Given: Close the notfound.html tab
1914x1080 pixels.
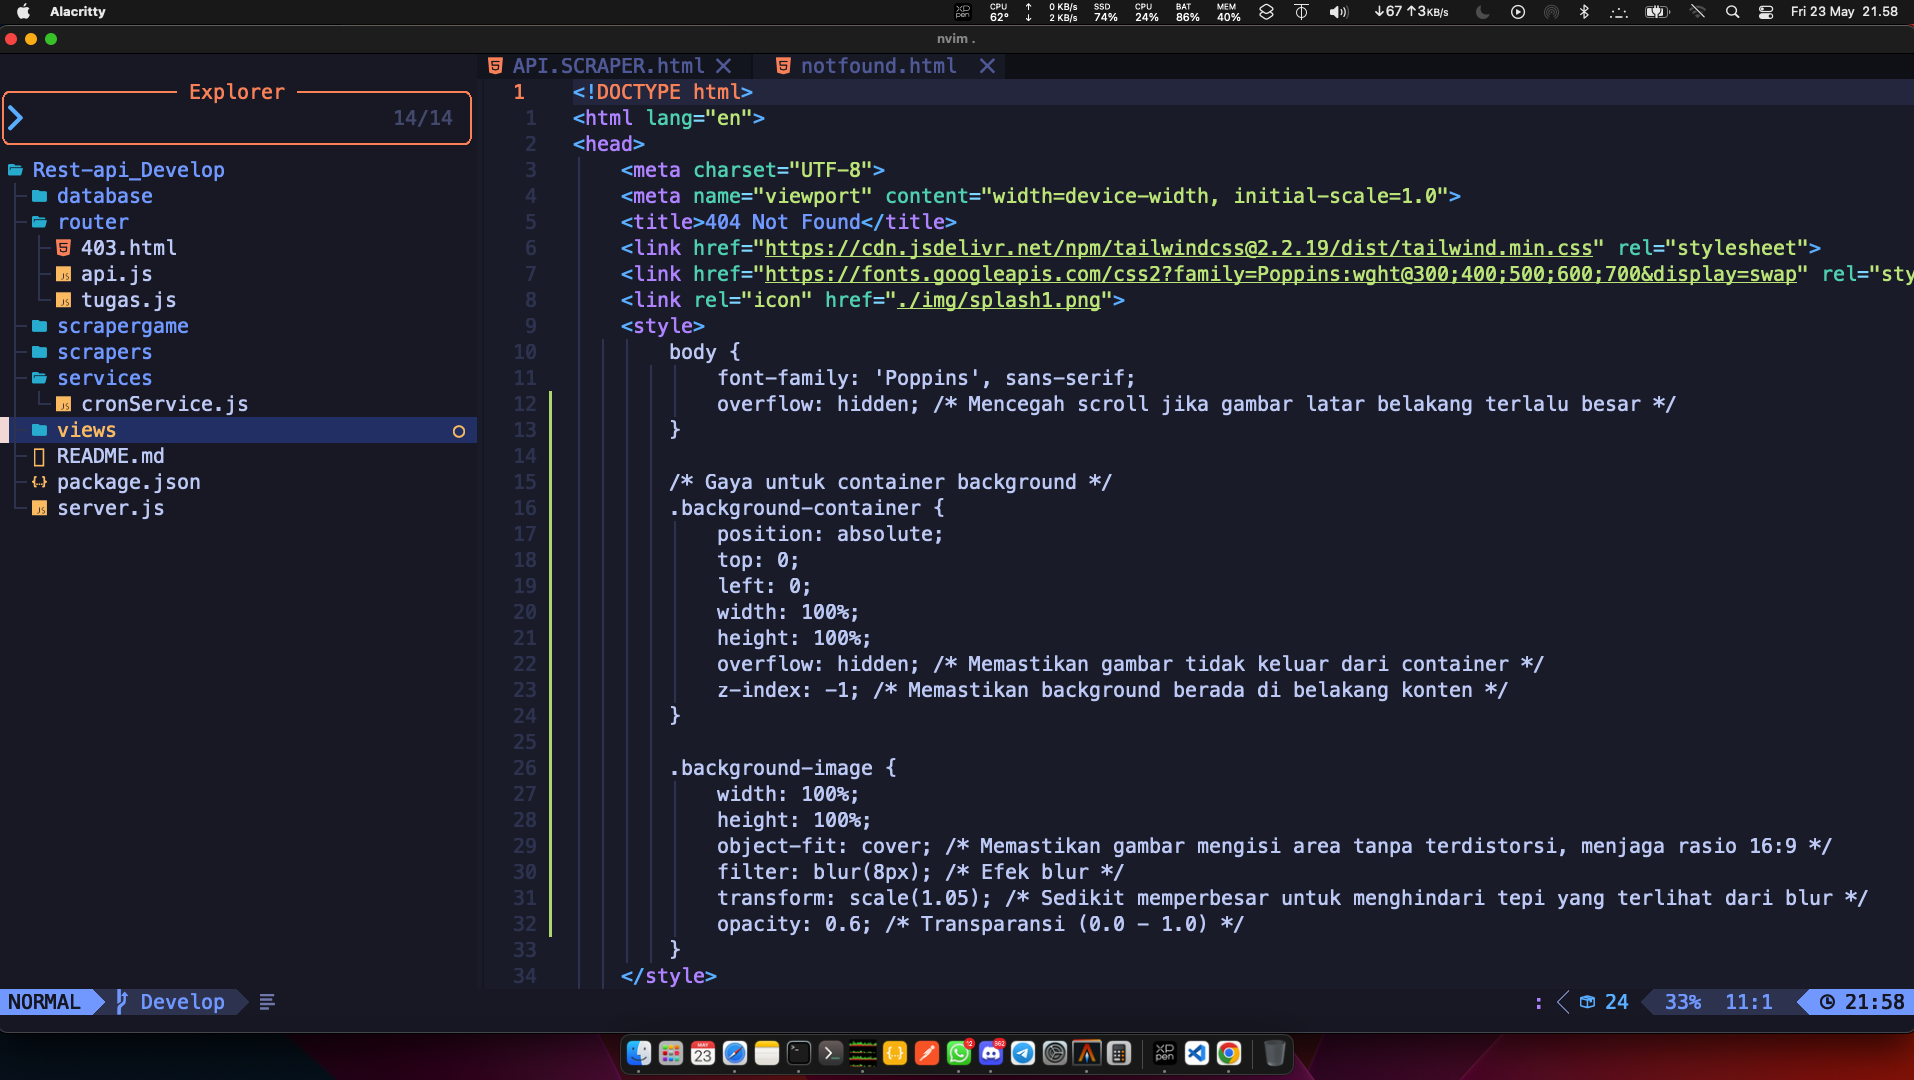Looking at the screenshot, I should [987, 66].
